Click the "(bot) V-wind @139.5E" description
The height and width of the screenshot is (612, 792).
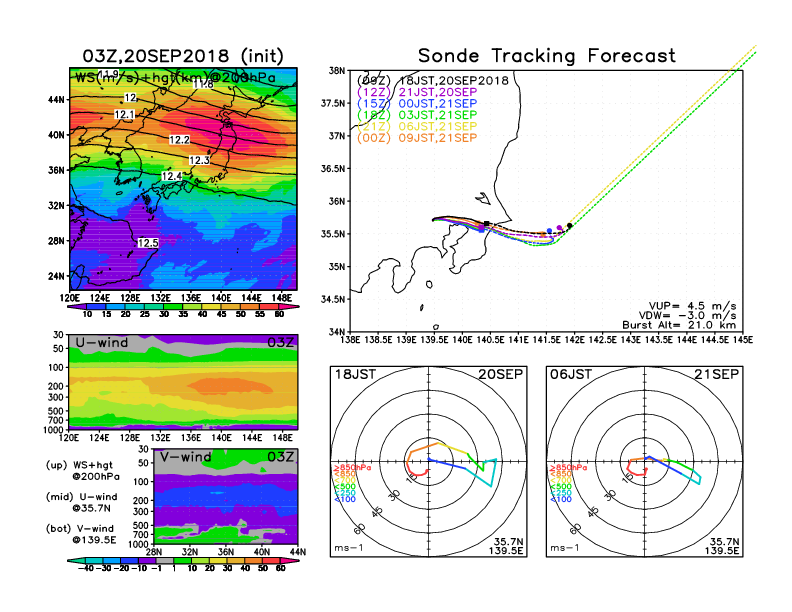point(81,534)
